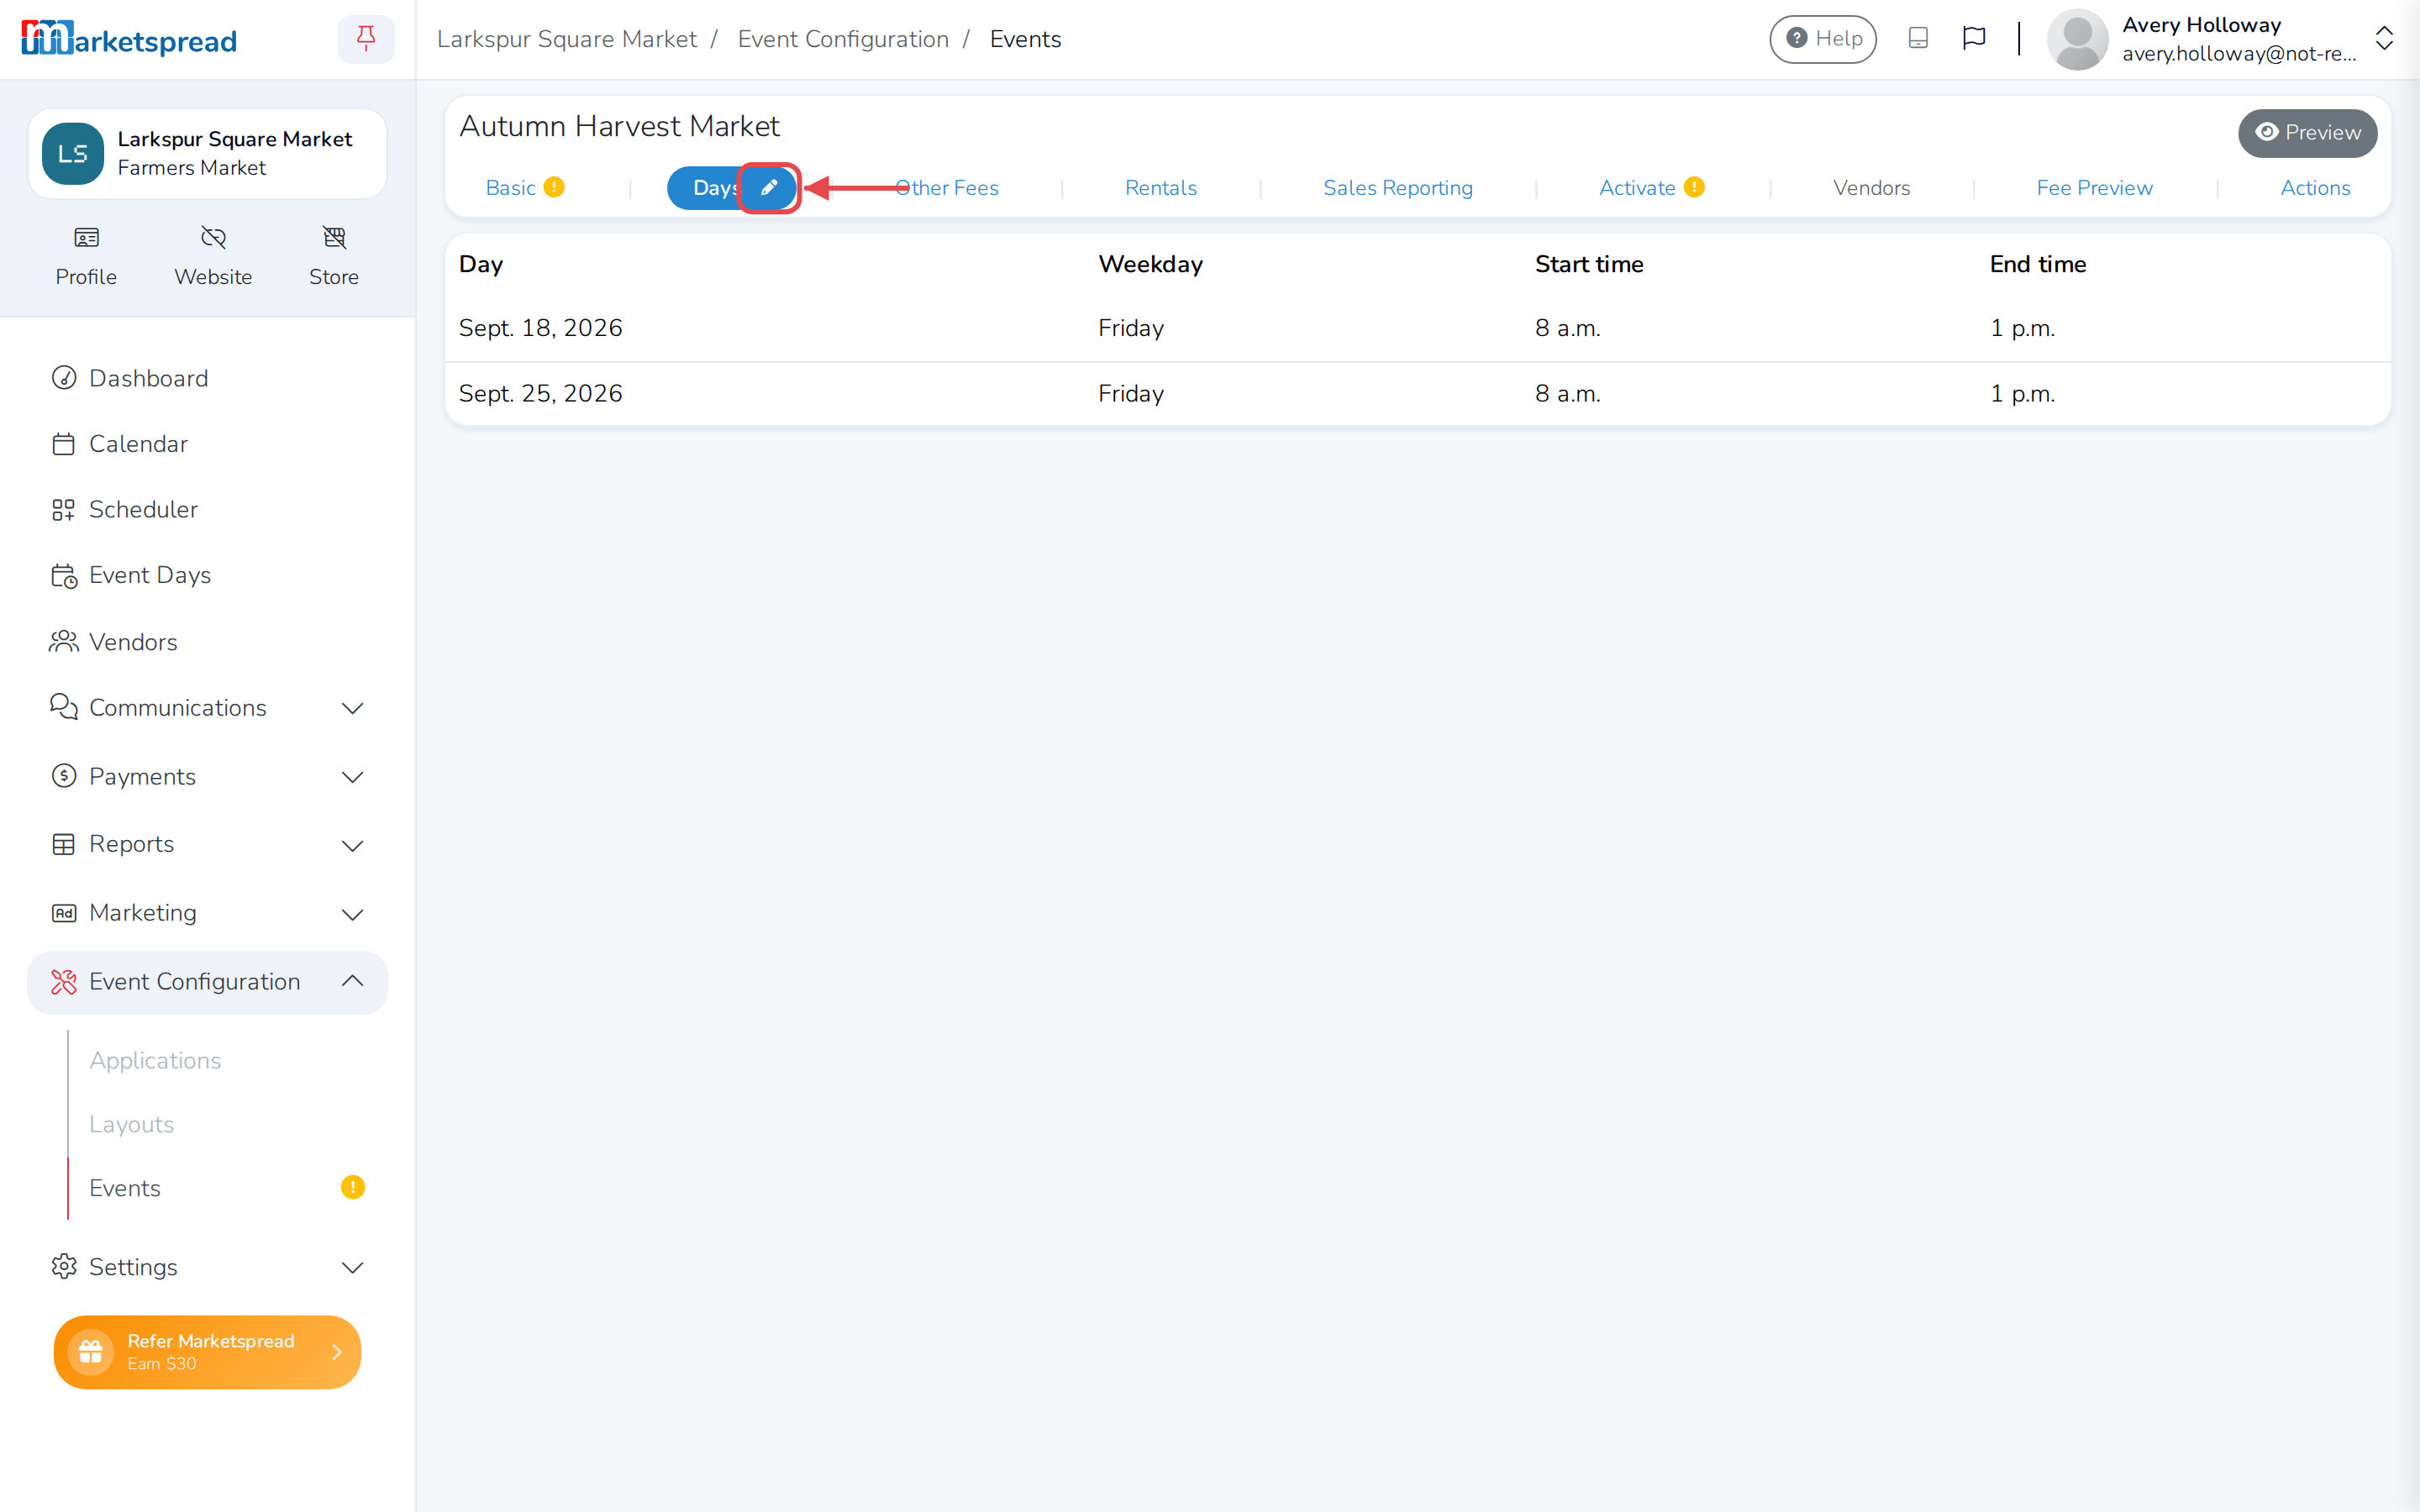Expand the Reports menu
The width and height of the screenshot is (2420, 1512).
(x=207, y=844)
